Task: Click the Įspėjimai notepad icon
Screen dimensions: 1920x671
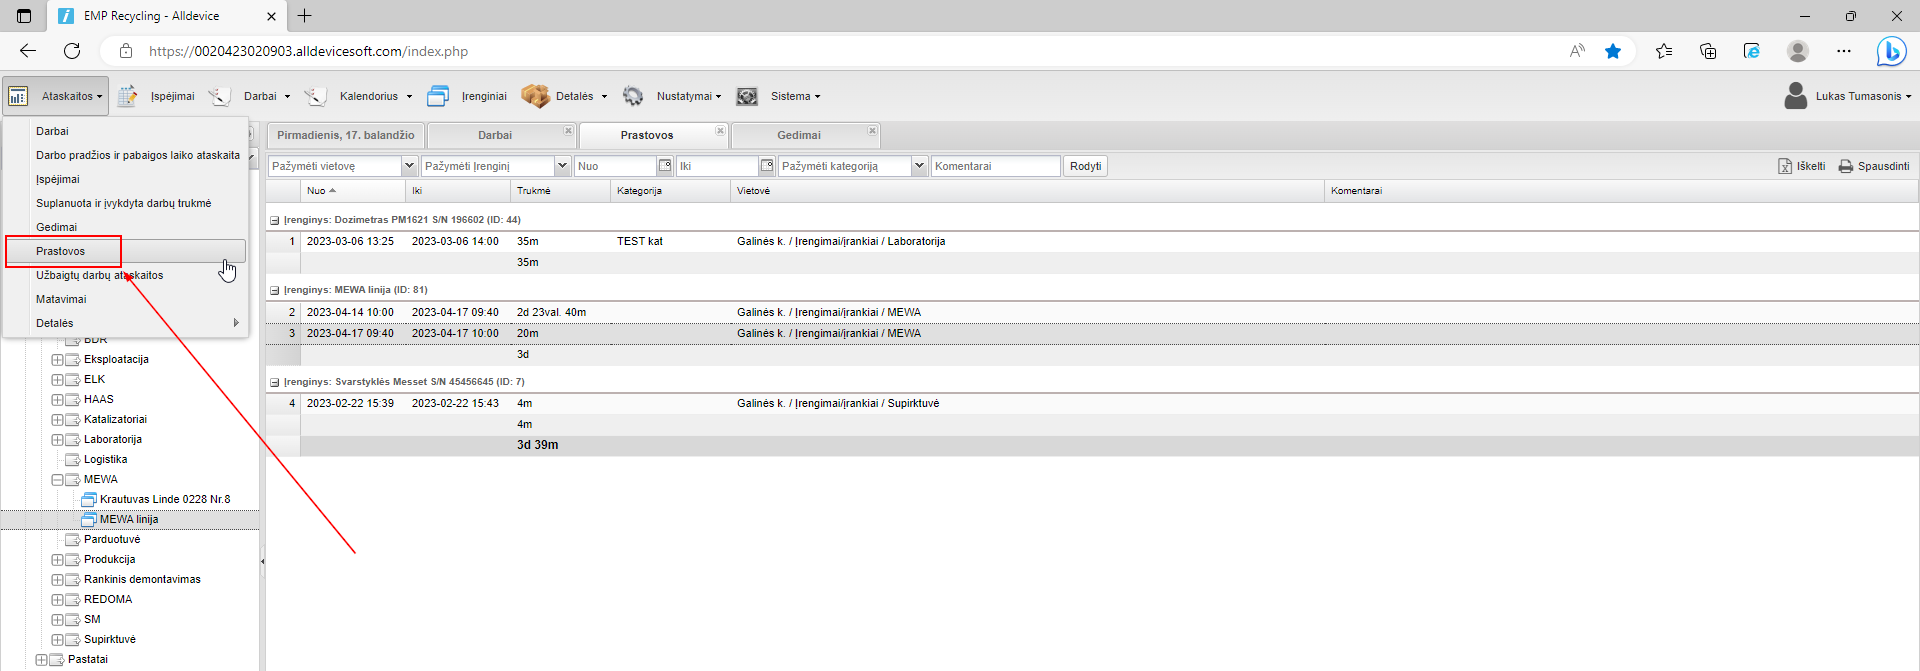Action: tap(128, 96)
